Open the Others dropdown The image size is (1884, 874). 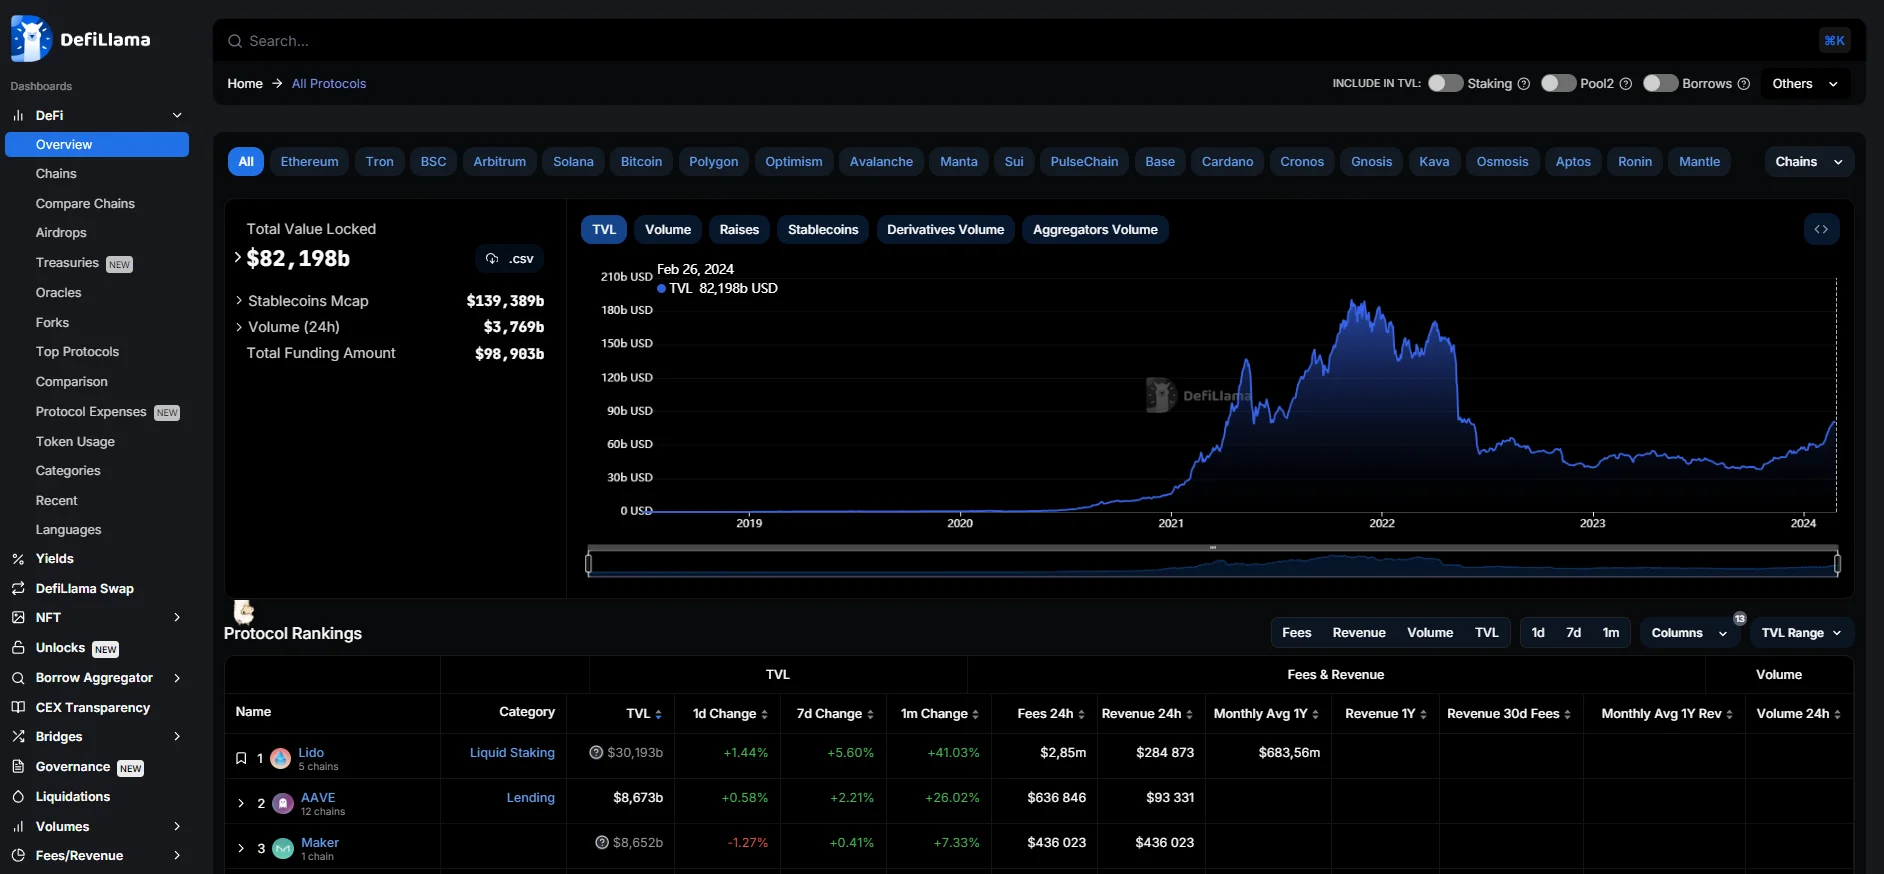click(1806, 84)
